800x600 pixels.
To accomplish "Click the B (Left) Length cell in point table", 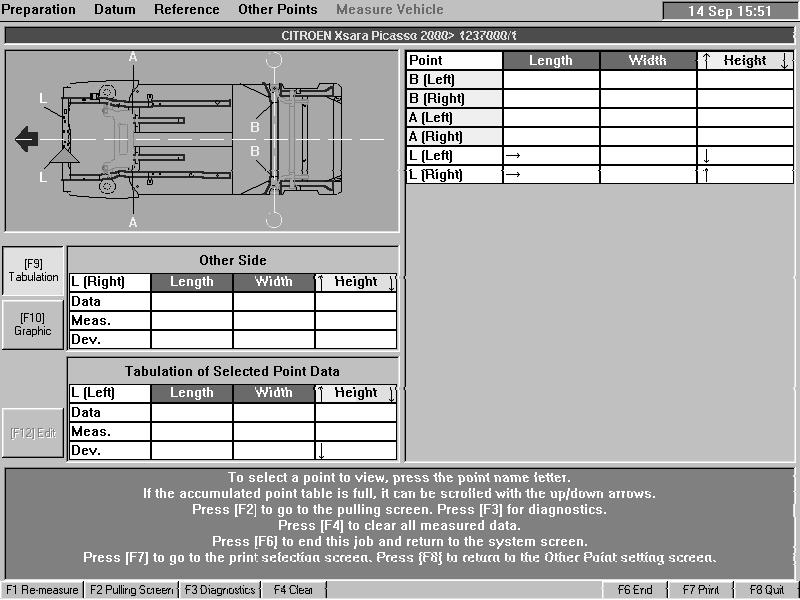I will [x=551, y=80].
